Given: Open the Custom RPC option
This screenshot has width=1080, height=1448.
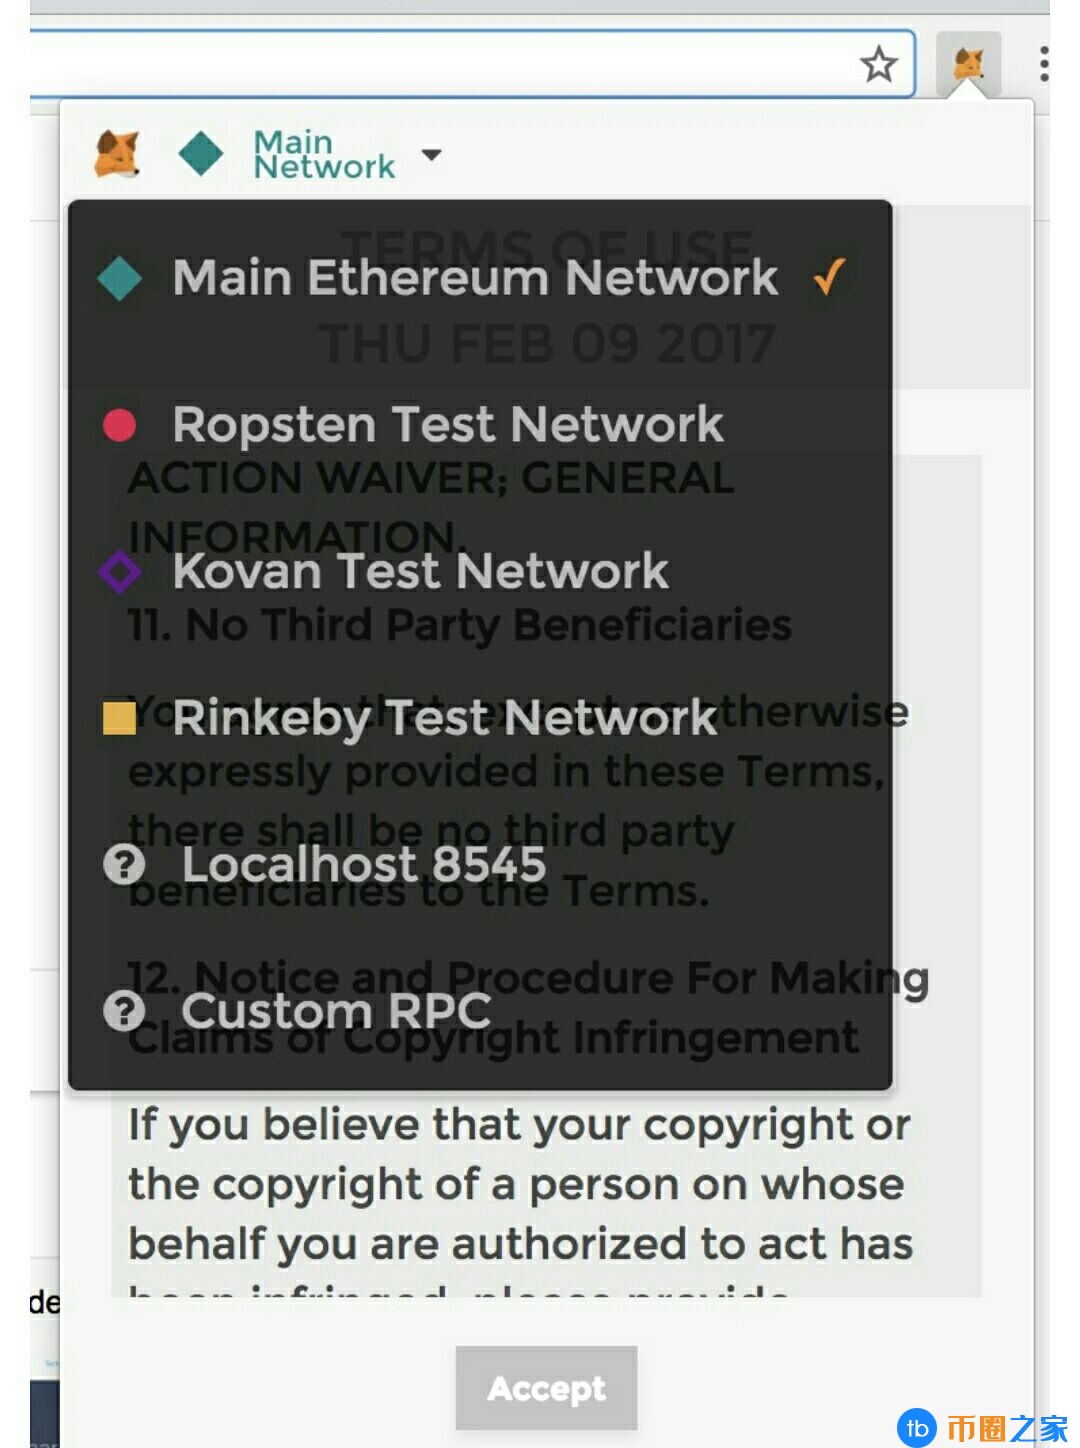Looking at the screenshot, I should (336, 1011).
